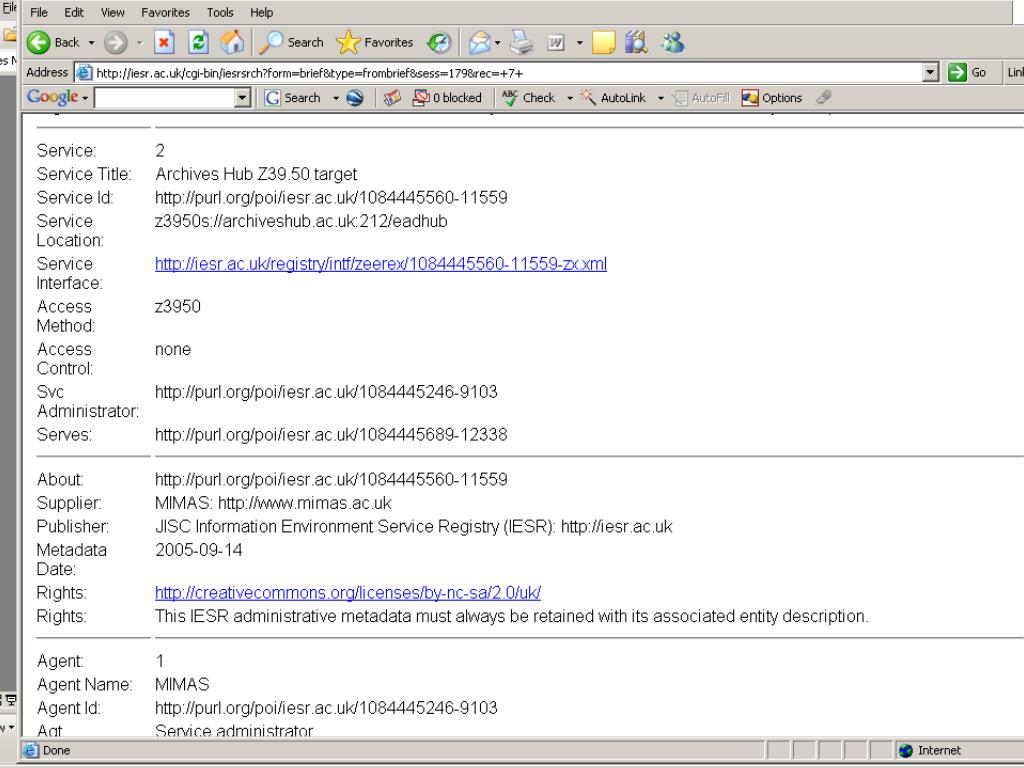Open the Tools menu
The width and height of the screenshot is (1024, 768).
click(x=220, y=12)
